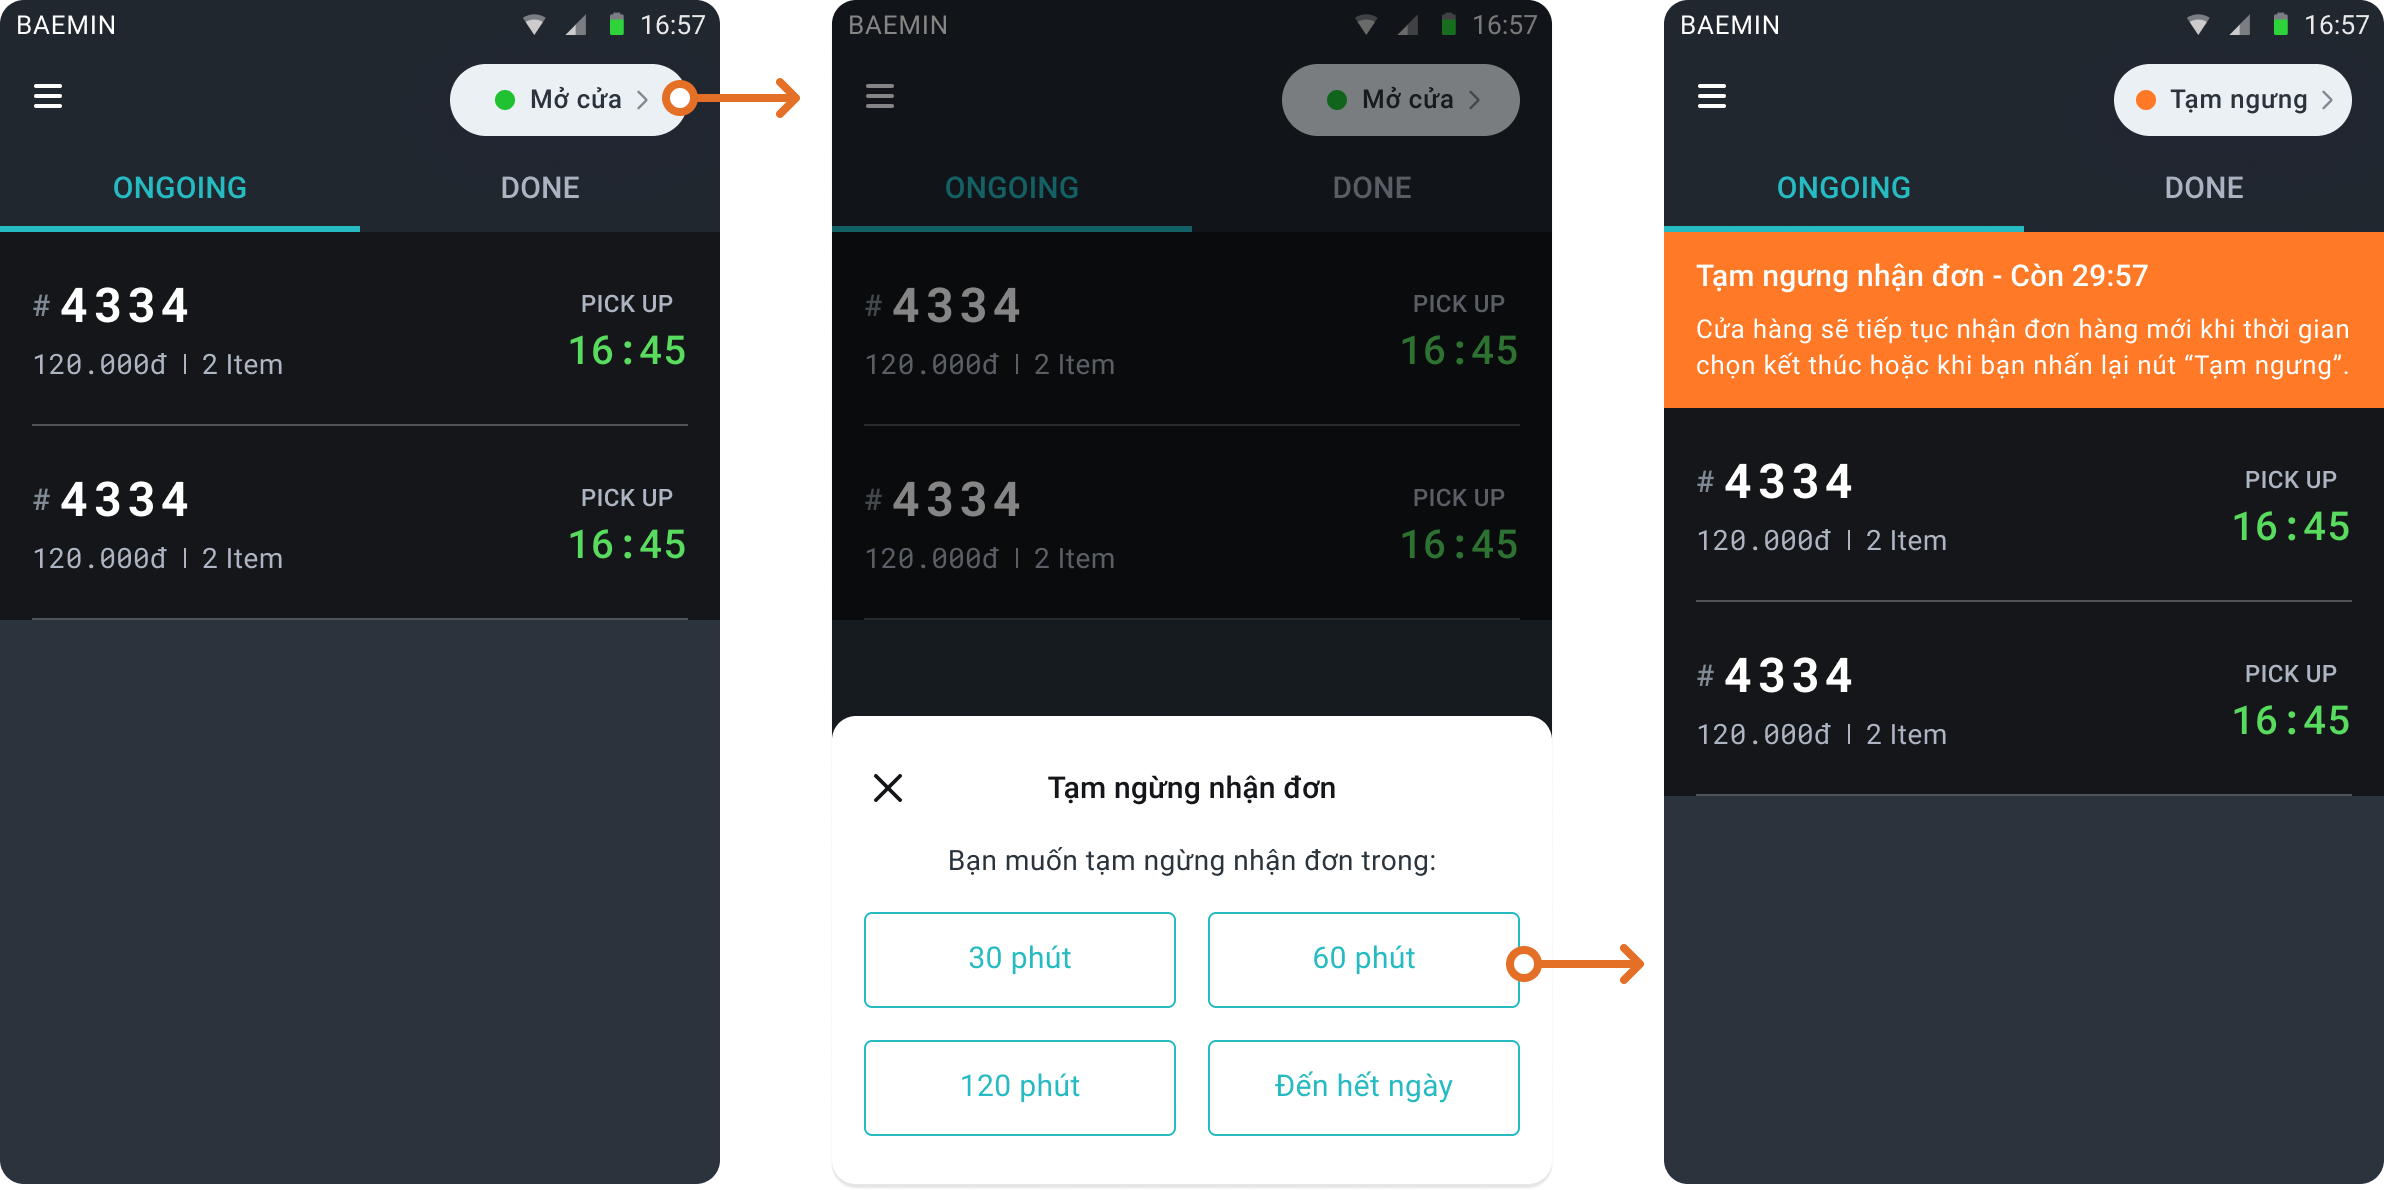Tap signal icon in first screen status bar
2384x1190 pixels.
point(576,25)
